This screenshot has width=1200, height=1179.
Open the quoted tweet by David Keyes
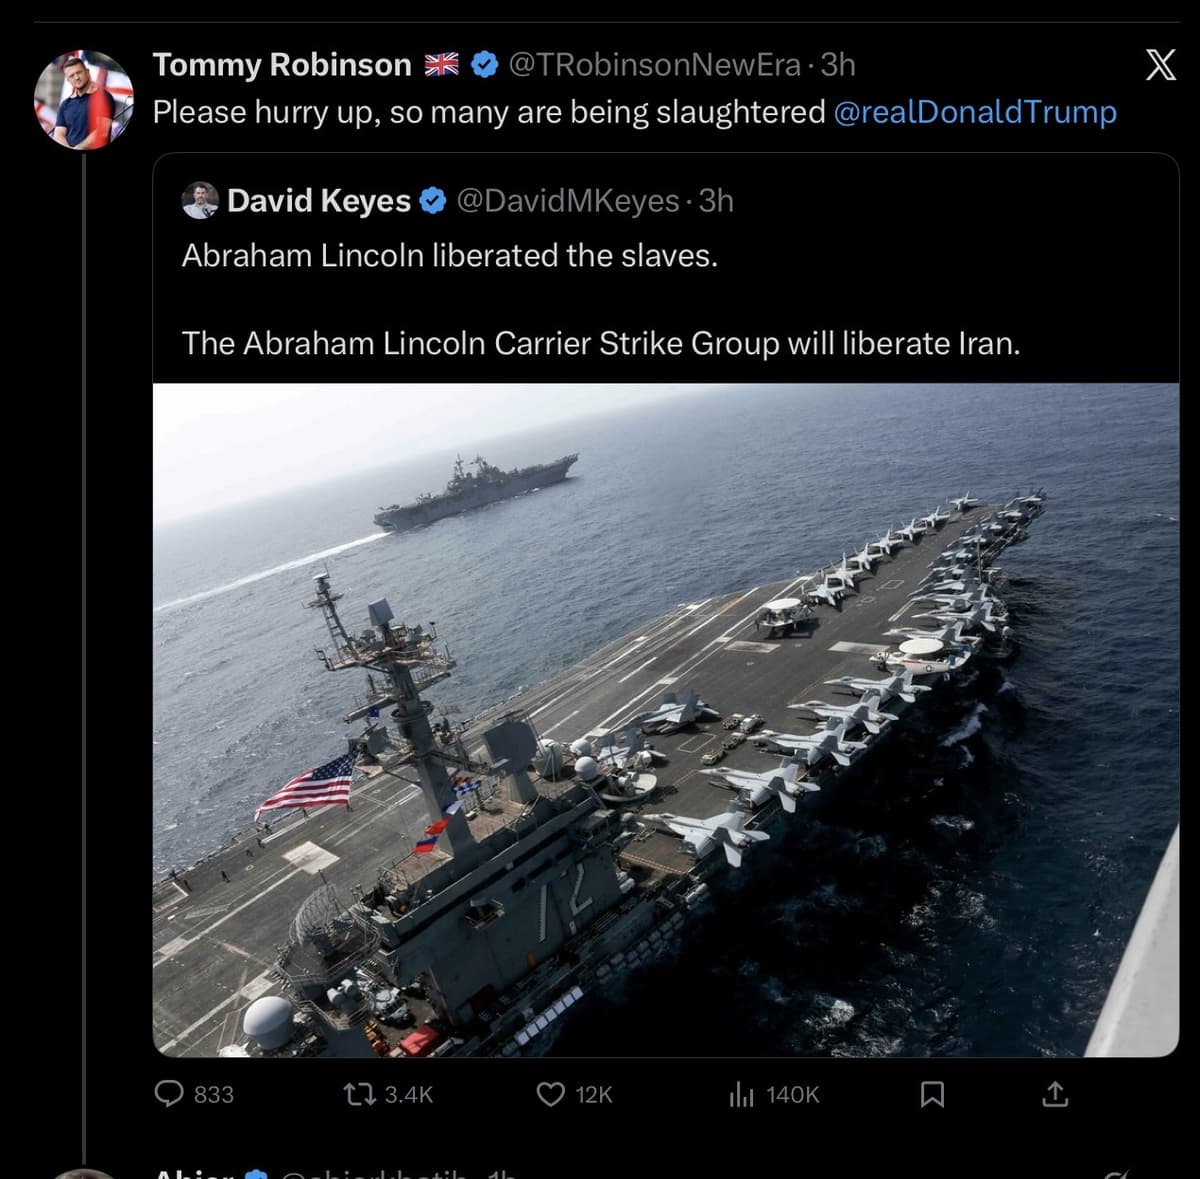(600, 300)
